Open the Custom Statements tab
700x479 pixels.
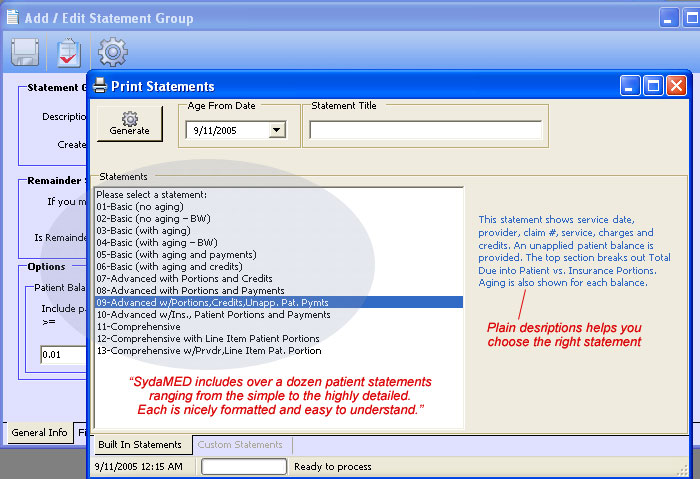click(240, 444)
